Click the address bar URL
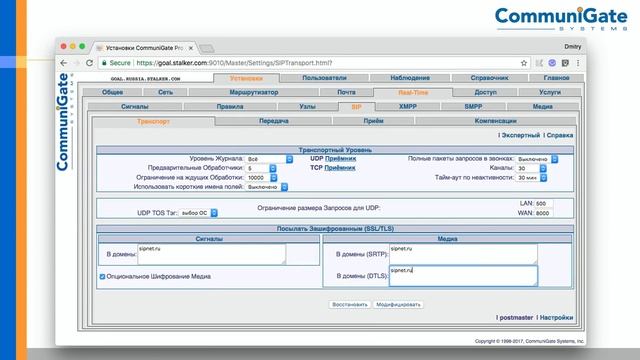The height and width of the screenshot is (360, 640). [234, 63]
